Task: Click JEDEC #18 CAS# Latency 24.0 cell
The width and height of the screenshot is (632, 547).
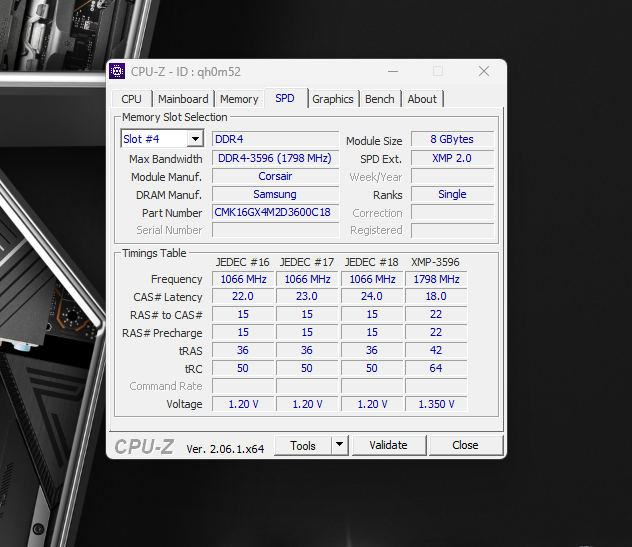Action: (x=372, y=296)
